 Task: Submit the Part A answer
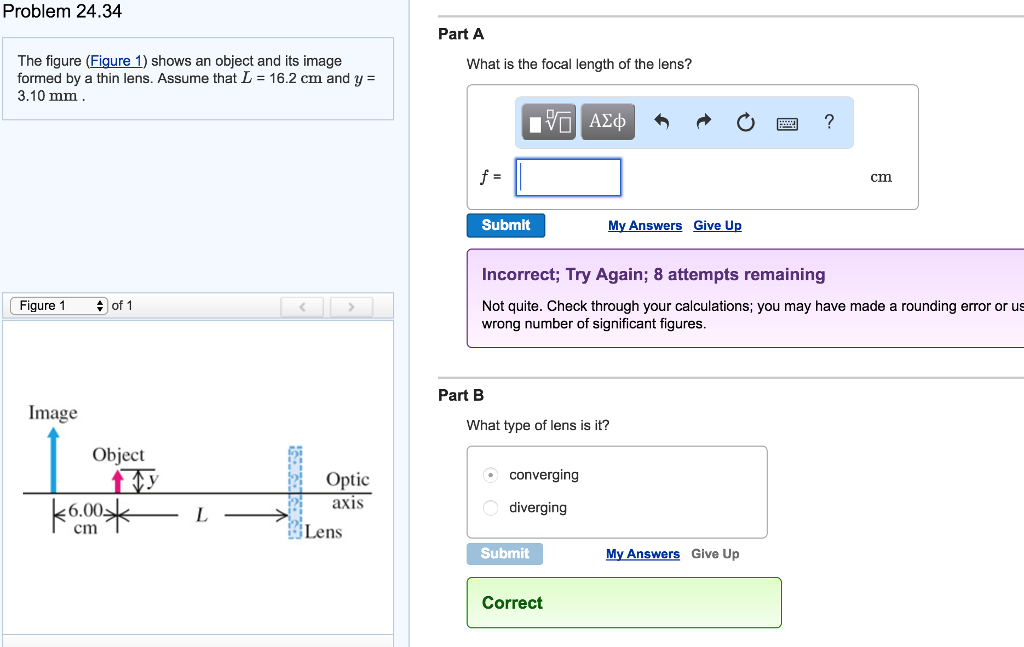pos(505,225)
